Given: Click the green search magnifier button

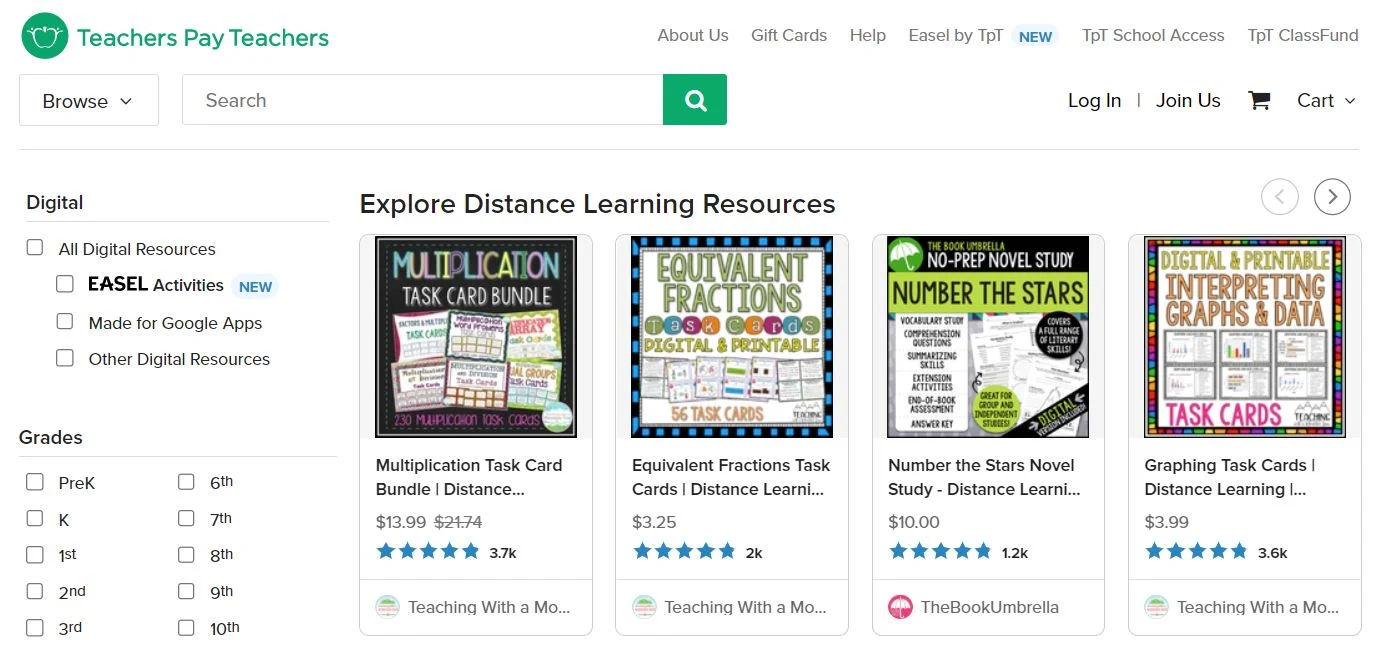Looking at the screenshot, I should tap(695, 100).
